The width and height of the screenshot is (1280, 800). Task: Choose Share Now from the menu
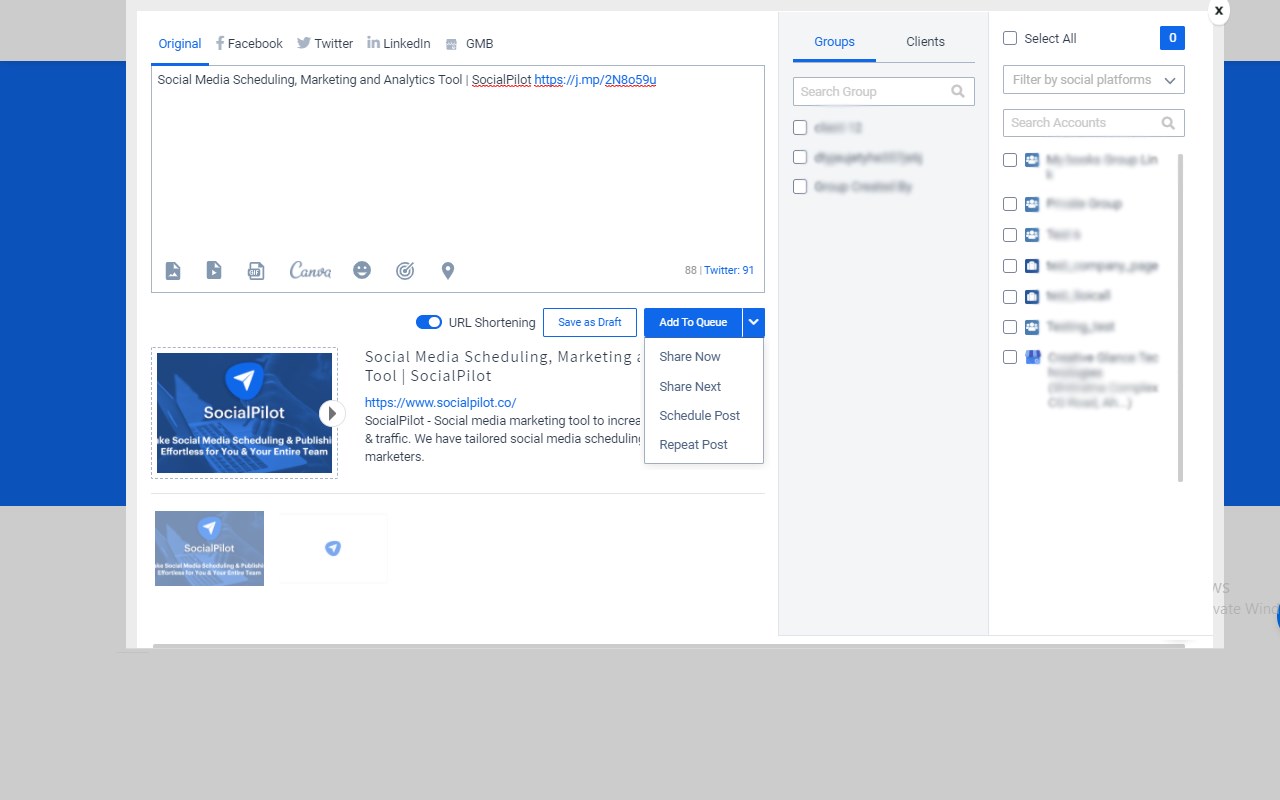coord(690,357)
